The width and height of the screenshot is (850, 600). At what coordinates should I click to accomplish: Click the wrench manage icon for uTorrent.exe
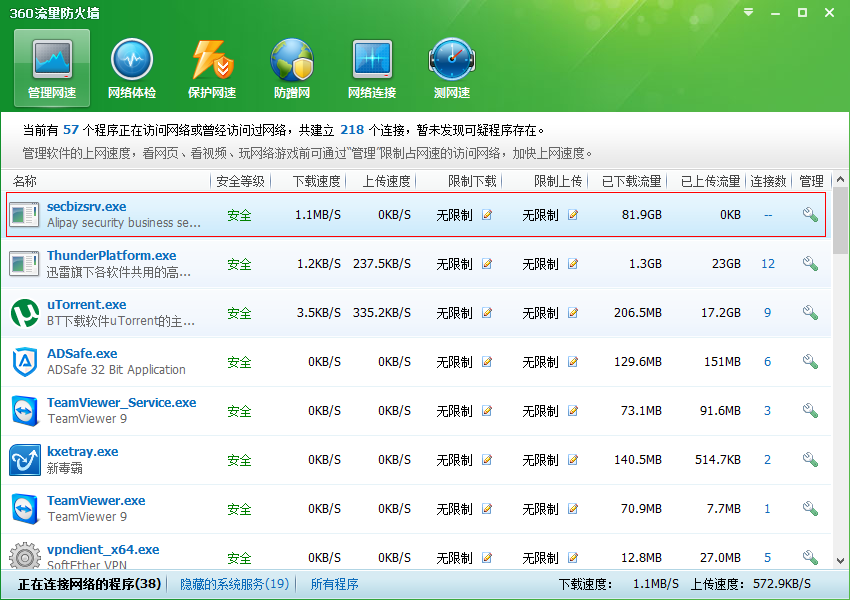(810, 313)
